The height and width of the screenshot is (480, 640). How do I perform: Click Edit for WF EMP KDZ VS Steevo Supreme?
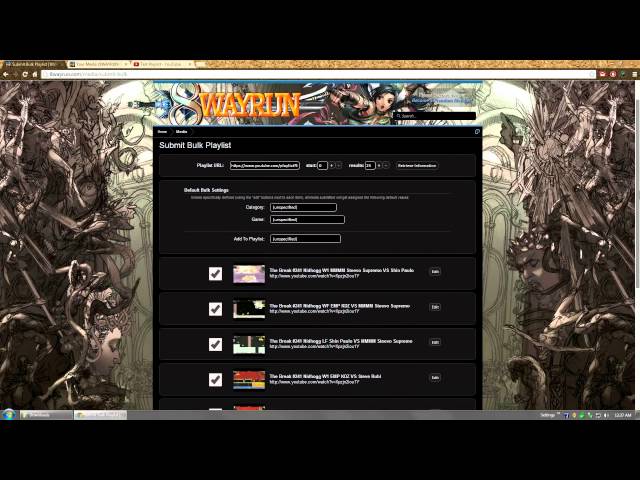(435, 307)
